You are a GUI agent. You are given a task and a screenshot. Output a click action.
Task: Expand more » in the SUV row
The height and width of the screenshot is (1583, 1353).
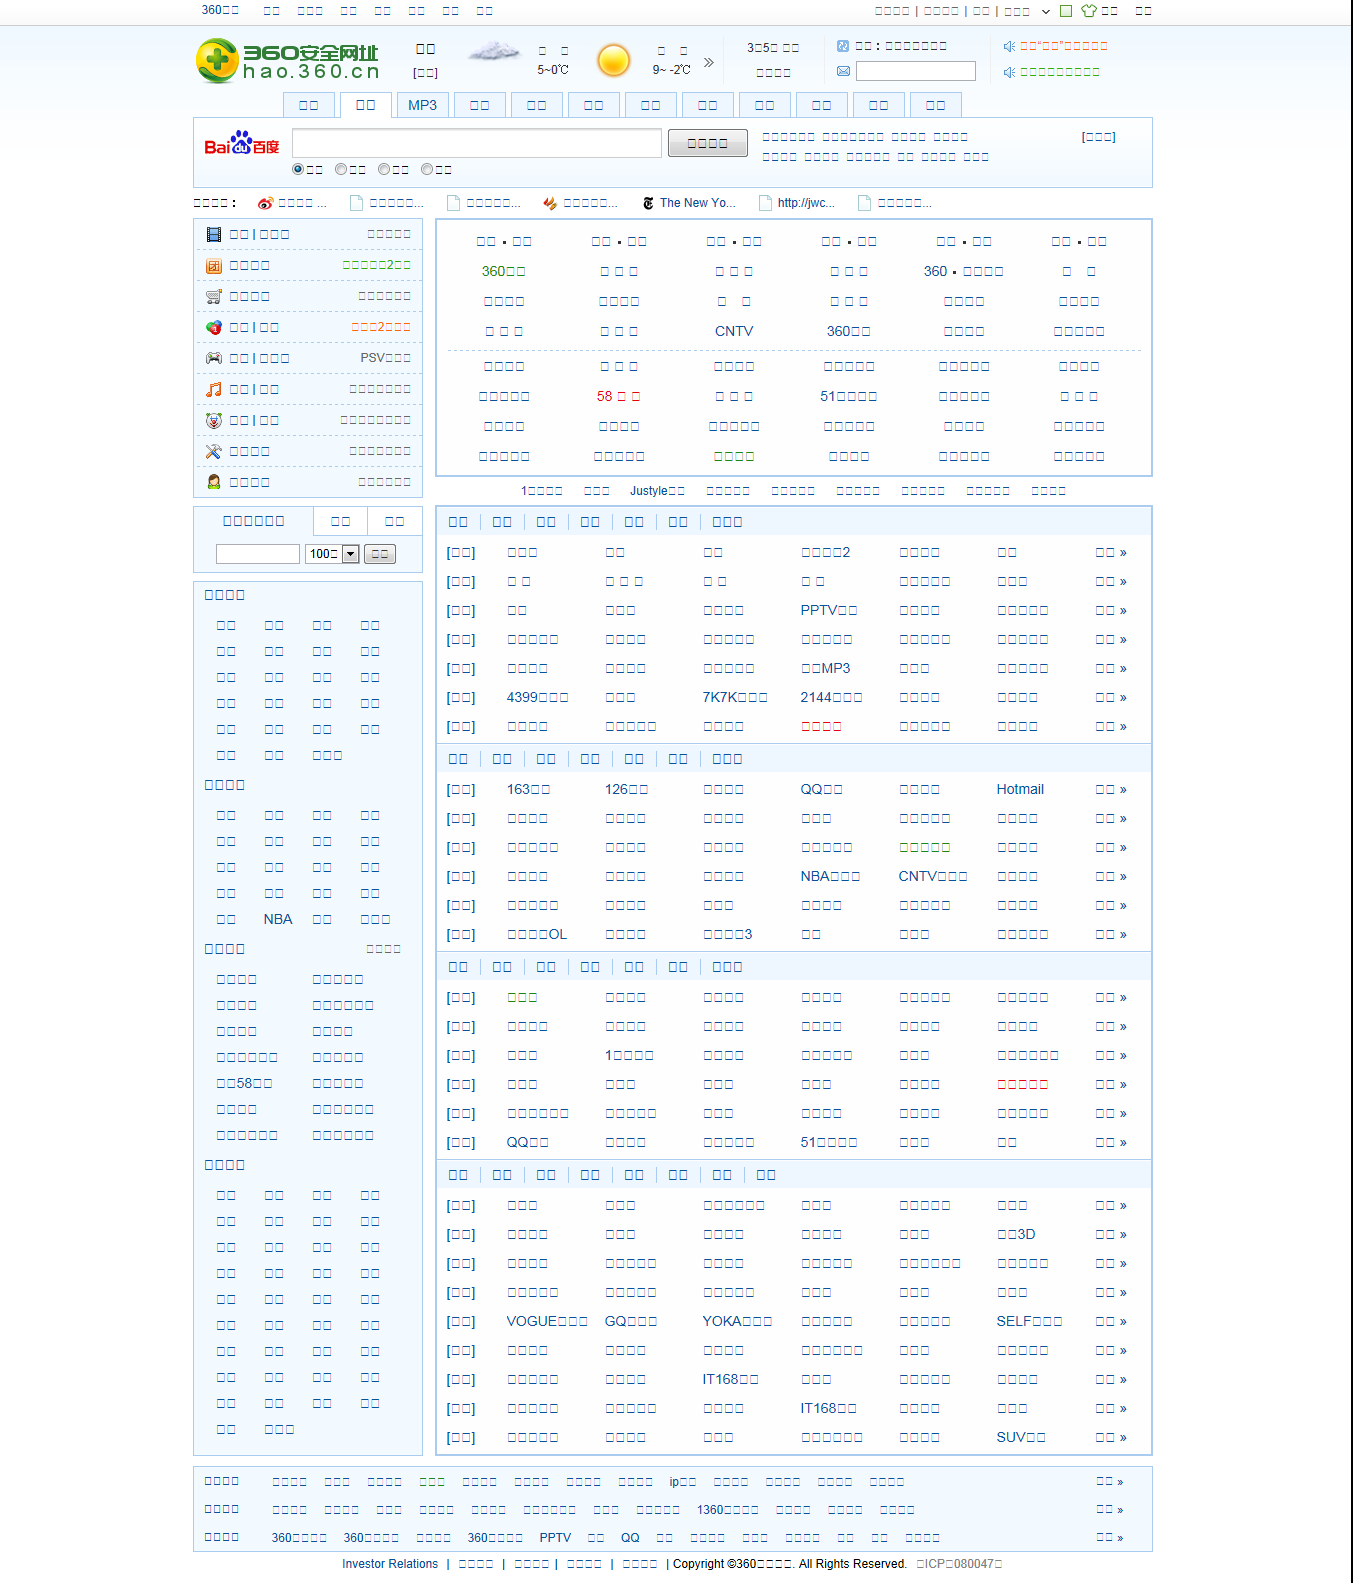pos(1111,1438)
